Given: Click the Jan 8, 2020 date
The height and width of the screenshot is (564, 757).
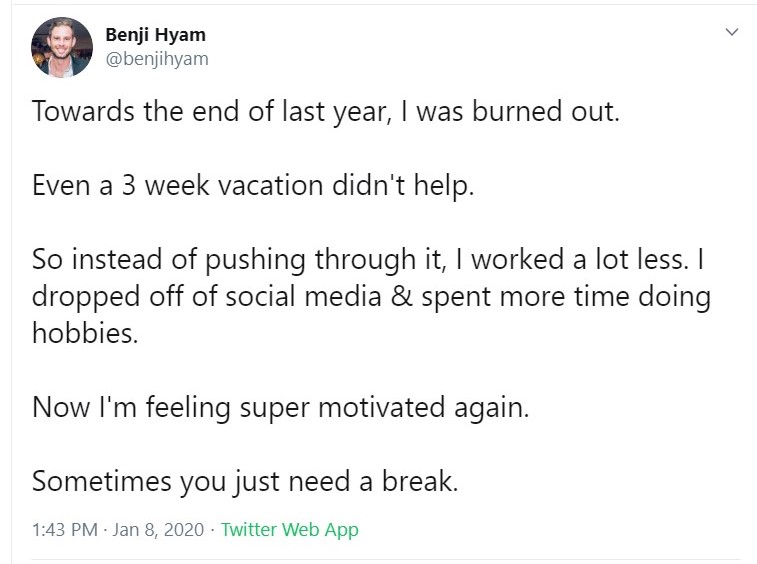Looking at the screenshot, I should coord(157,530).
